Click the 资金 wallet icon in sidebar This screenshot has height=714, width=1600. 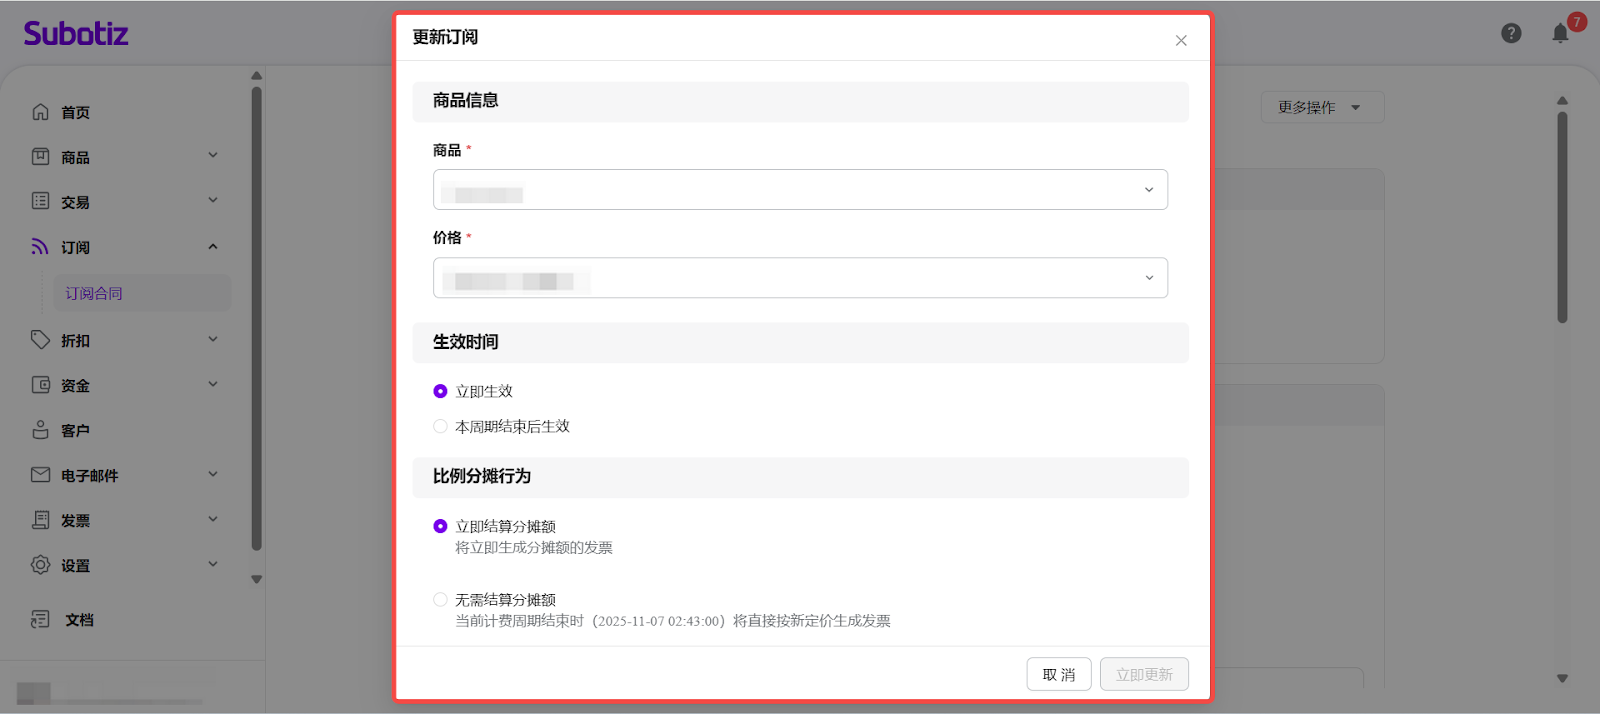click(40, 385)
